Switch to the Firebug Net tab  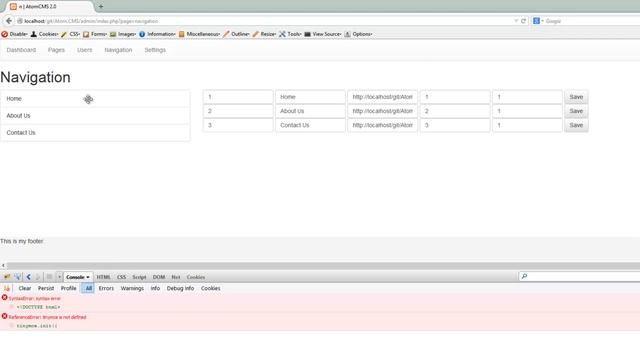coord(176,277)
